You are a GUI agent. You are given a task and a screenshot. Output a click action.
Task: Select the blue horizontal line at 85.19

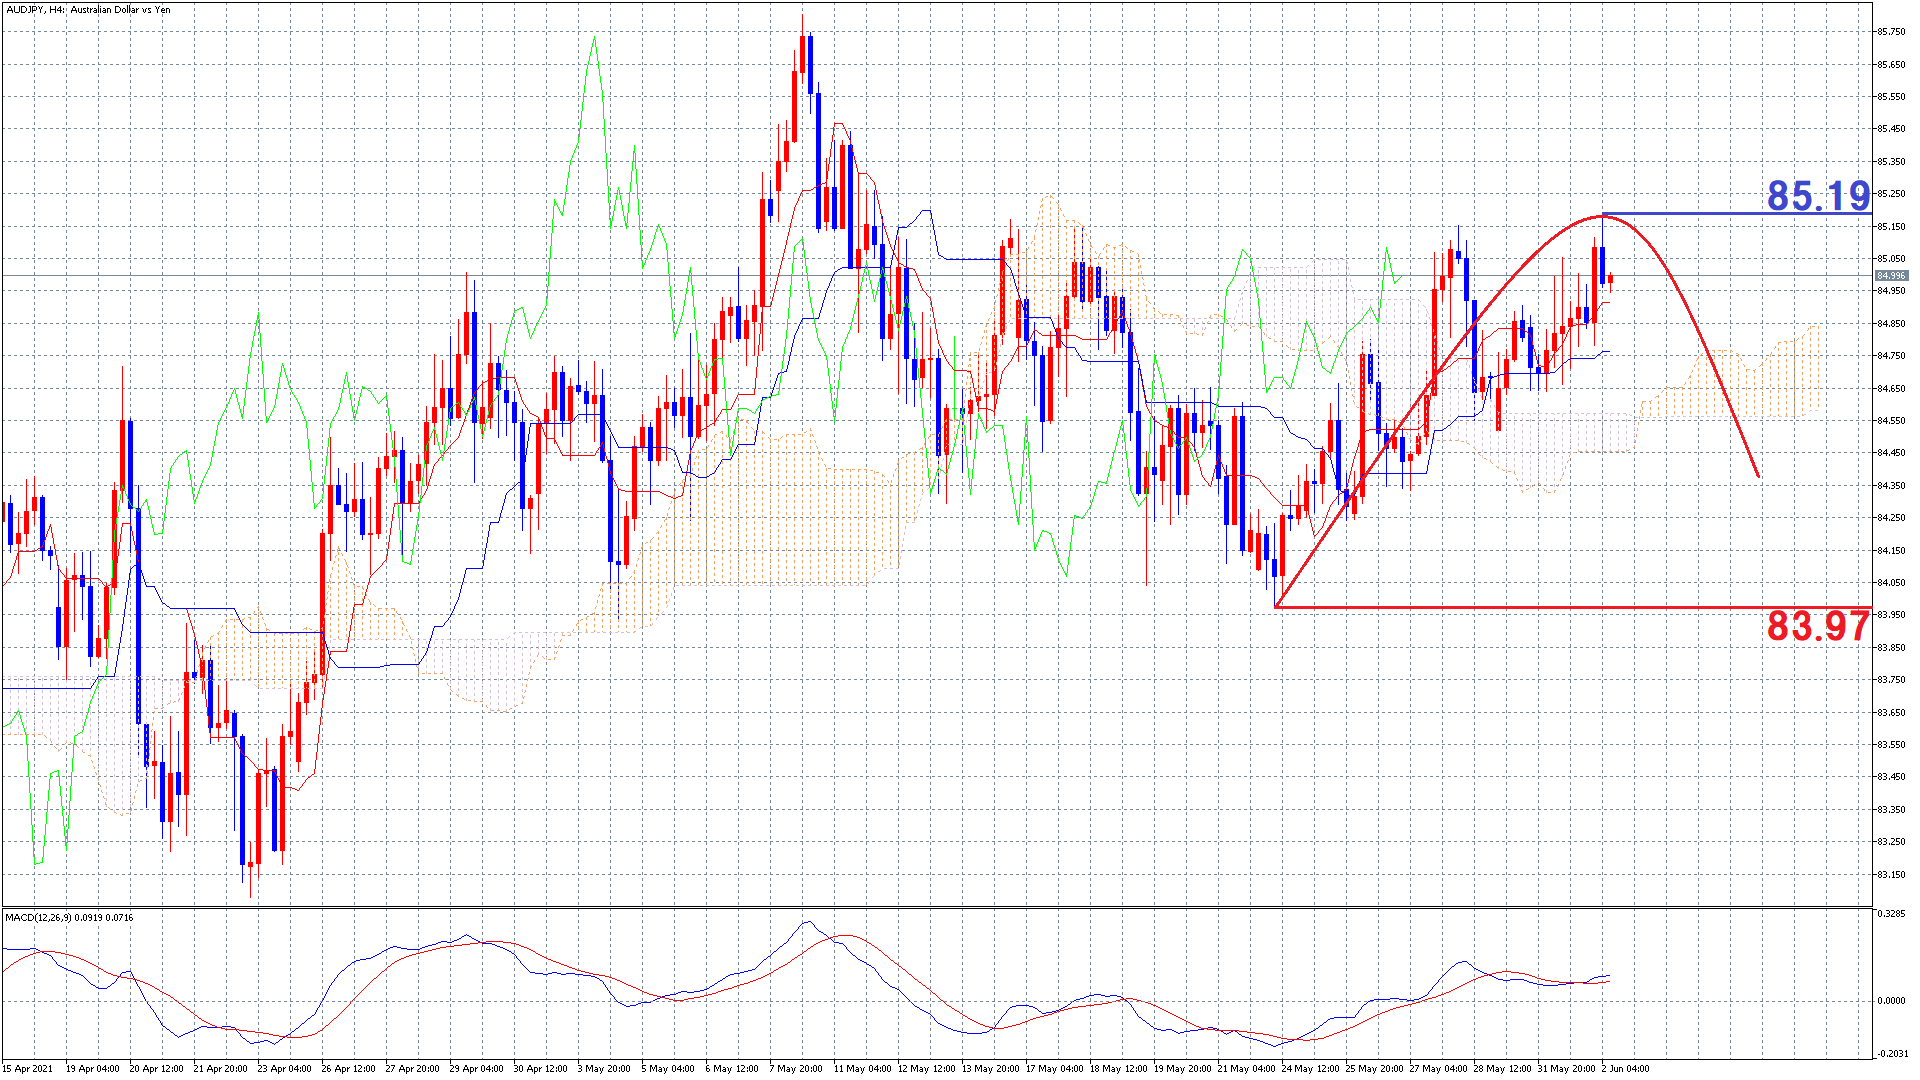click(x=1700, y=214)
